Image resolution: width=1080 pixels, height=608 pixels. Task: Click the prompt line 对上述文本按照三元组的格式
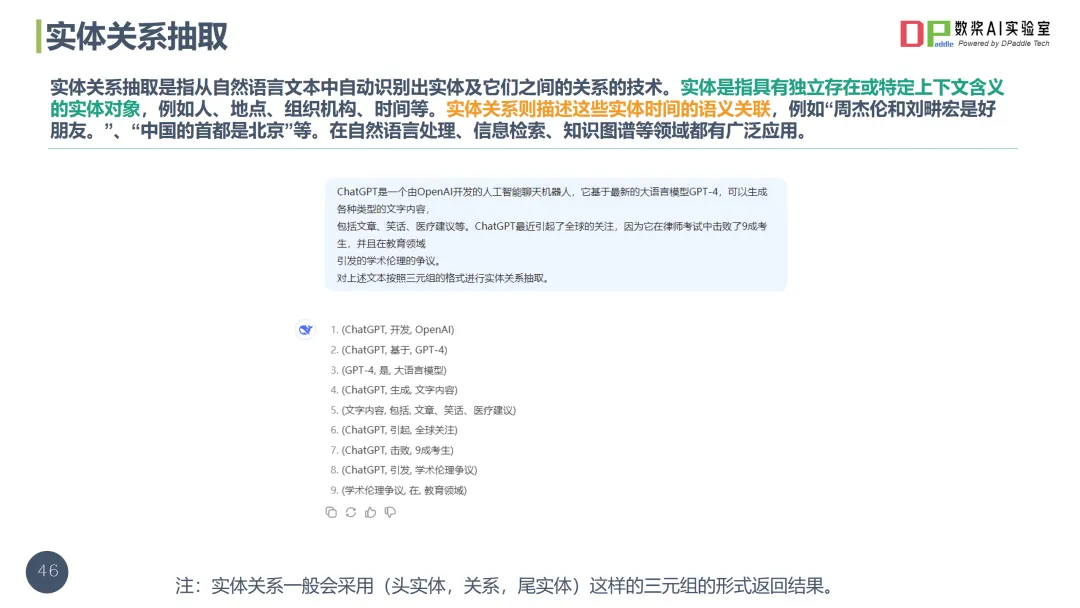(443, 278)
